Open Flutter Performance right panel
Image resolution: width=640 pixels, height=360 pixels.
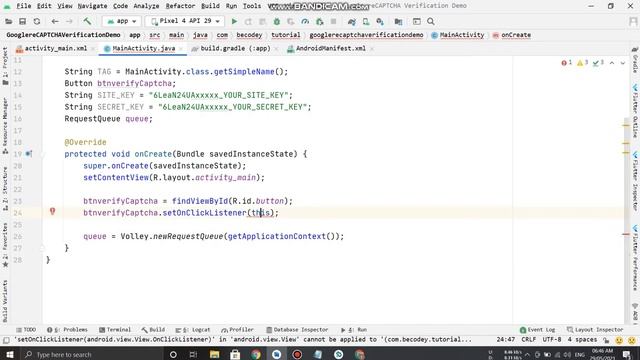tap(635, 258)
